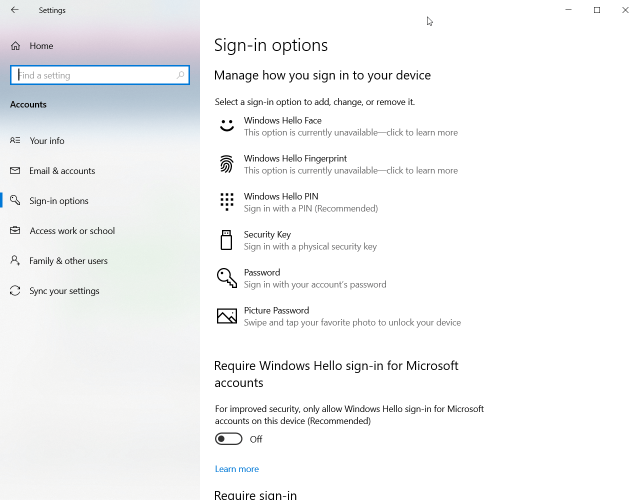This screenshot has height=500, width=640.
Task: Click the Family & other users person icon
Action: tap(15, 260)
